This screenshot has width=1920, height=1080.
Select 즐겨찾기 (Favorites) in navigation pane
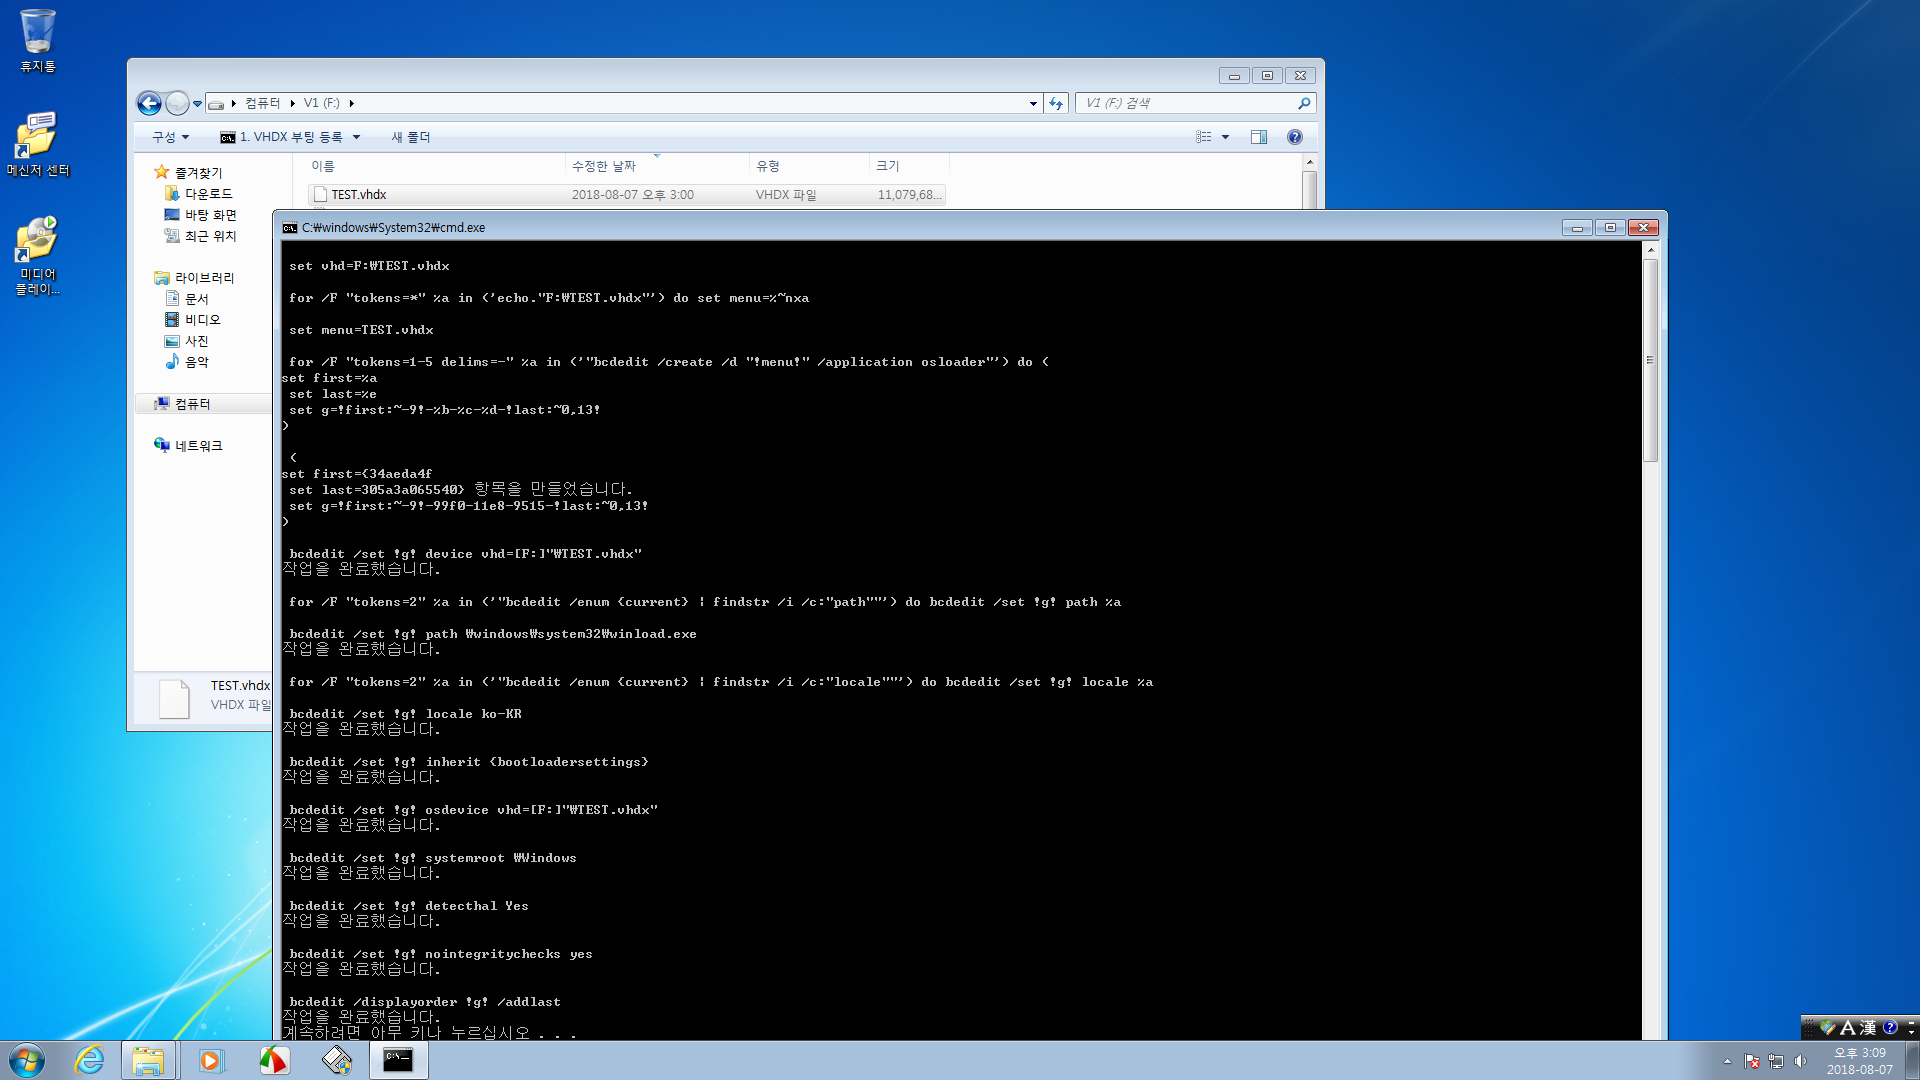188,172
